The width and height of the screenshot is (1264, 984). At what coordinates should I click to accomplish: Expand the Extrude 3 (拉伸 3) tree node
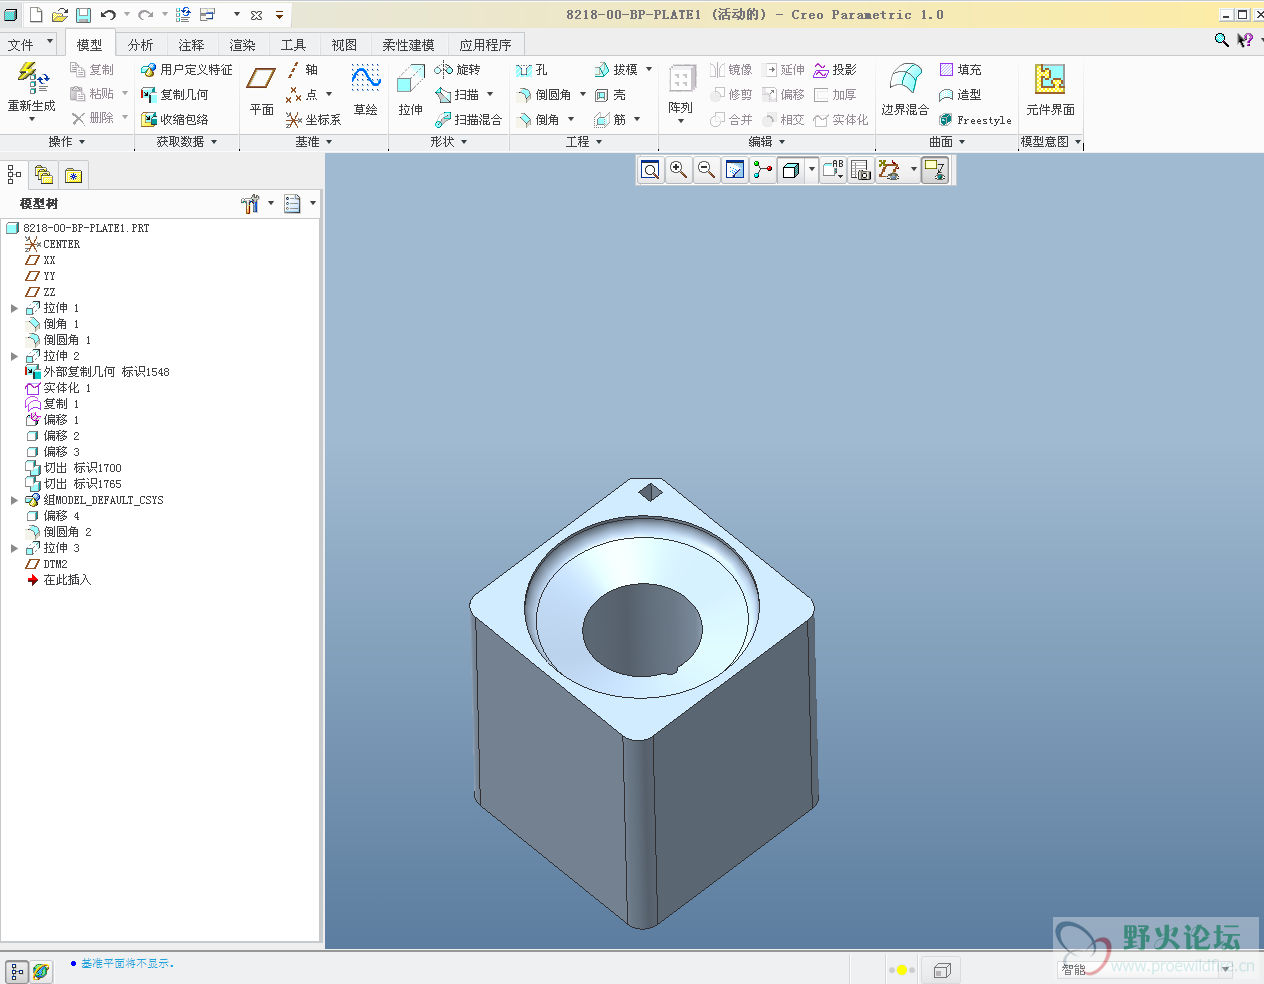click(14, 548)
